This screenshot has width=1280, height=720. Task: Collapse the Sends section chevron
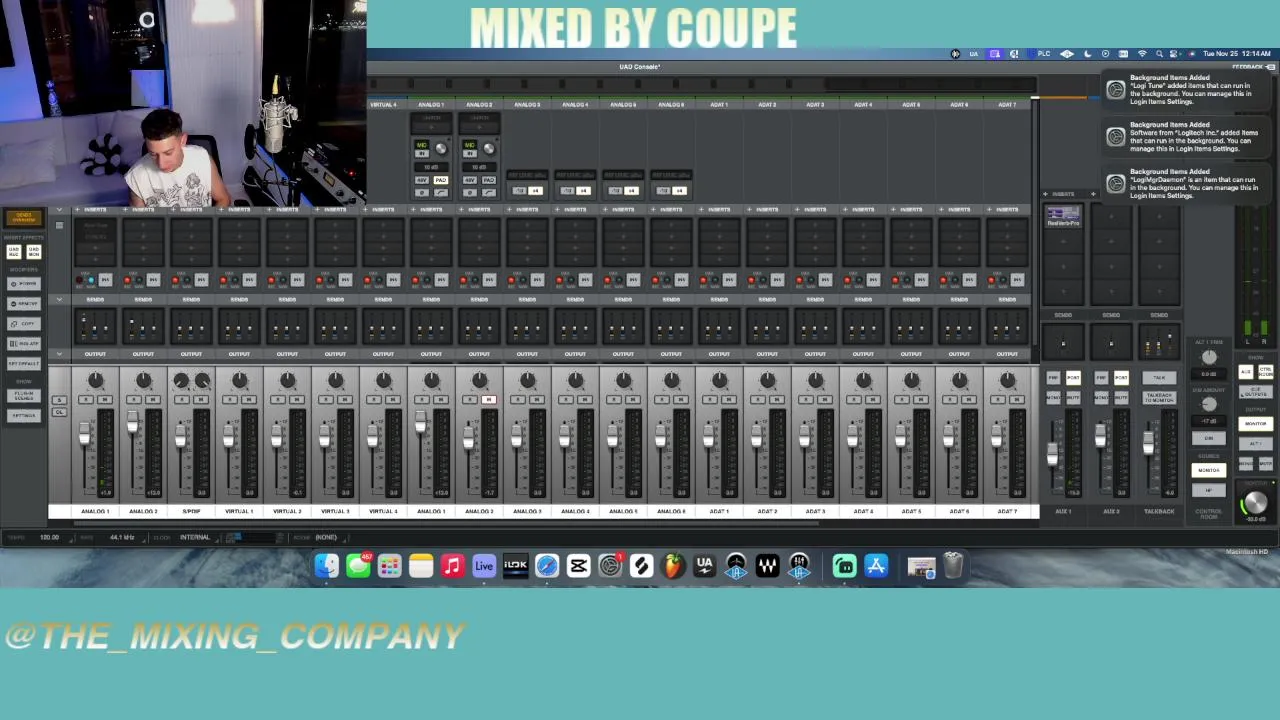[x=59, y=299]
